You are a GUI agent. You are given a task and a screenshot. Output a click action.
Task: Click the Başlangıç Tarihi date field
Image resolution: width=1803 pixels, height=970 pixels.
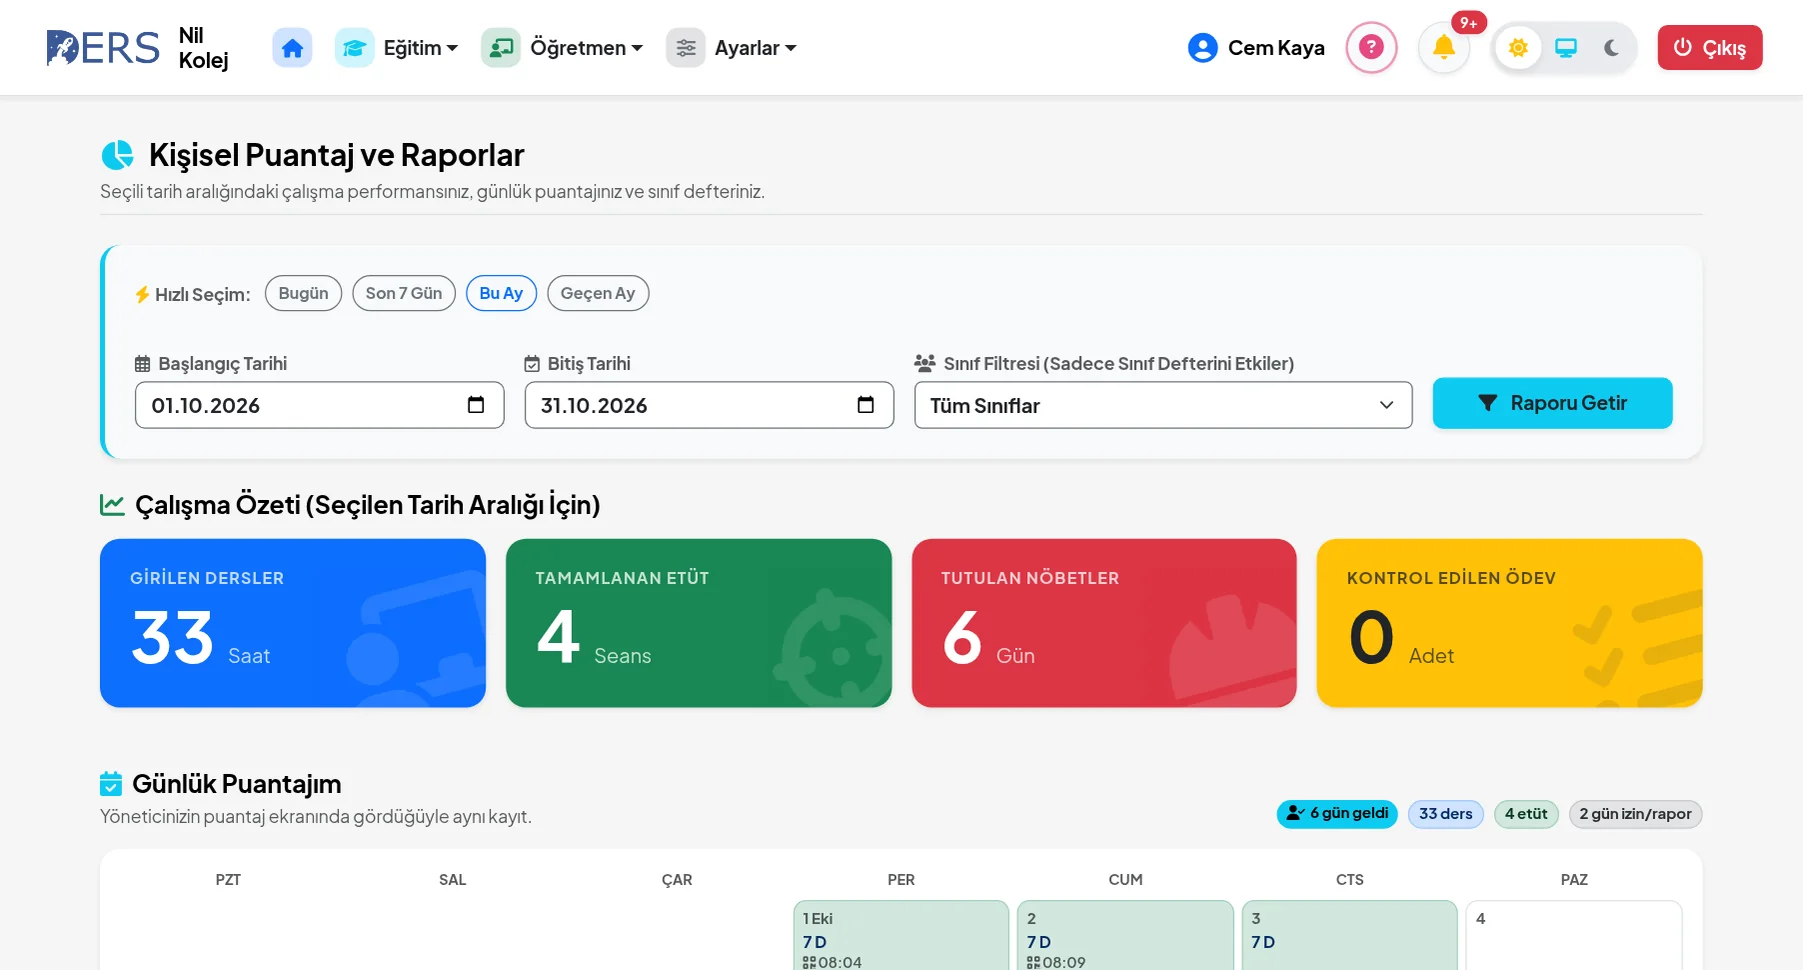click(320, 405)
